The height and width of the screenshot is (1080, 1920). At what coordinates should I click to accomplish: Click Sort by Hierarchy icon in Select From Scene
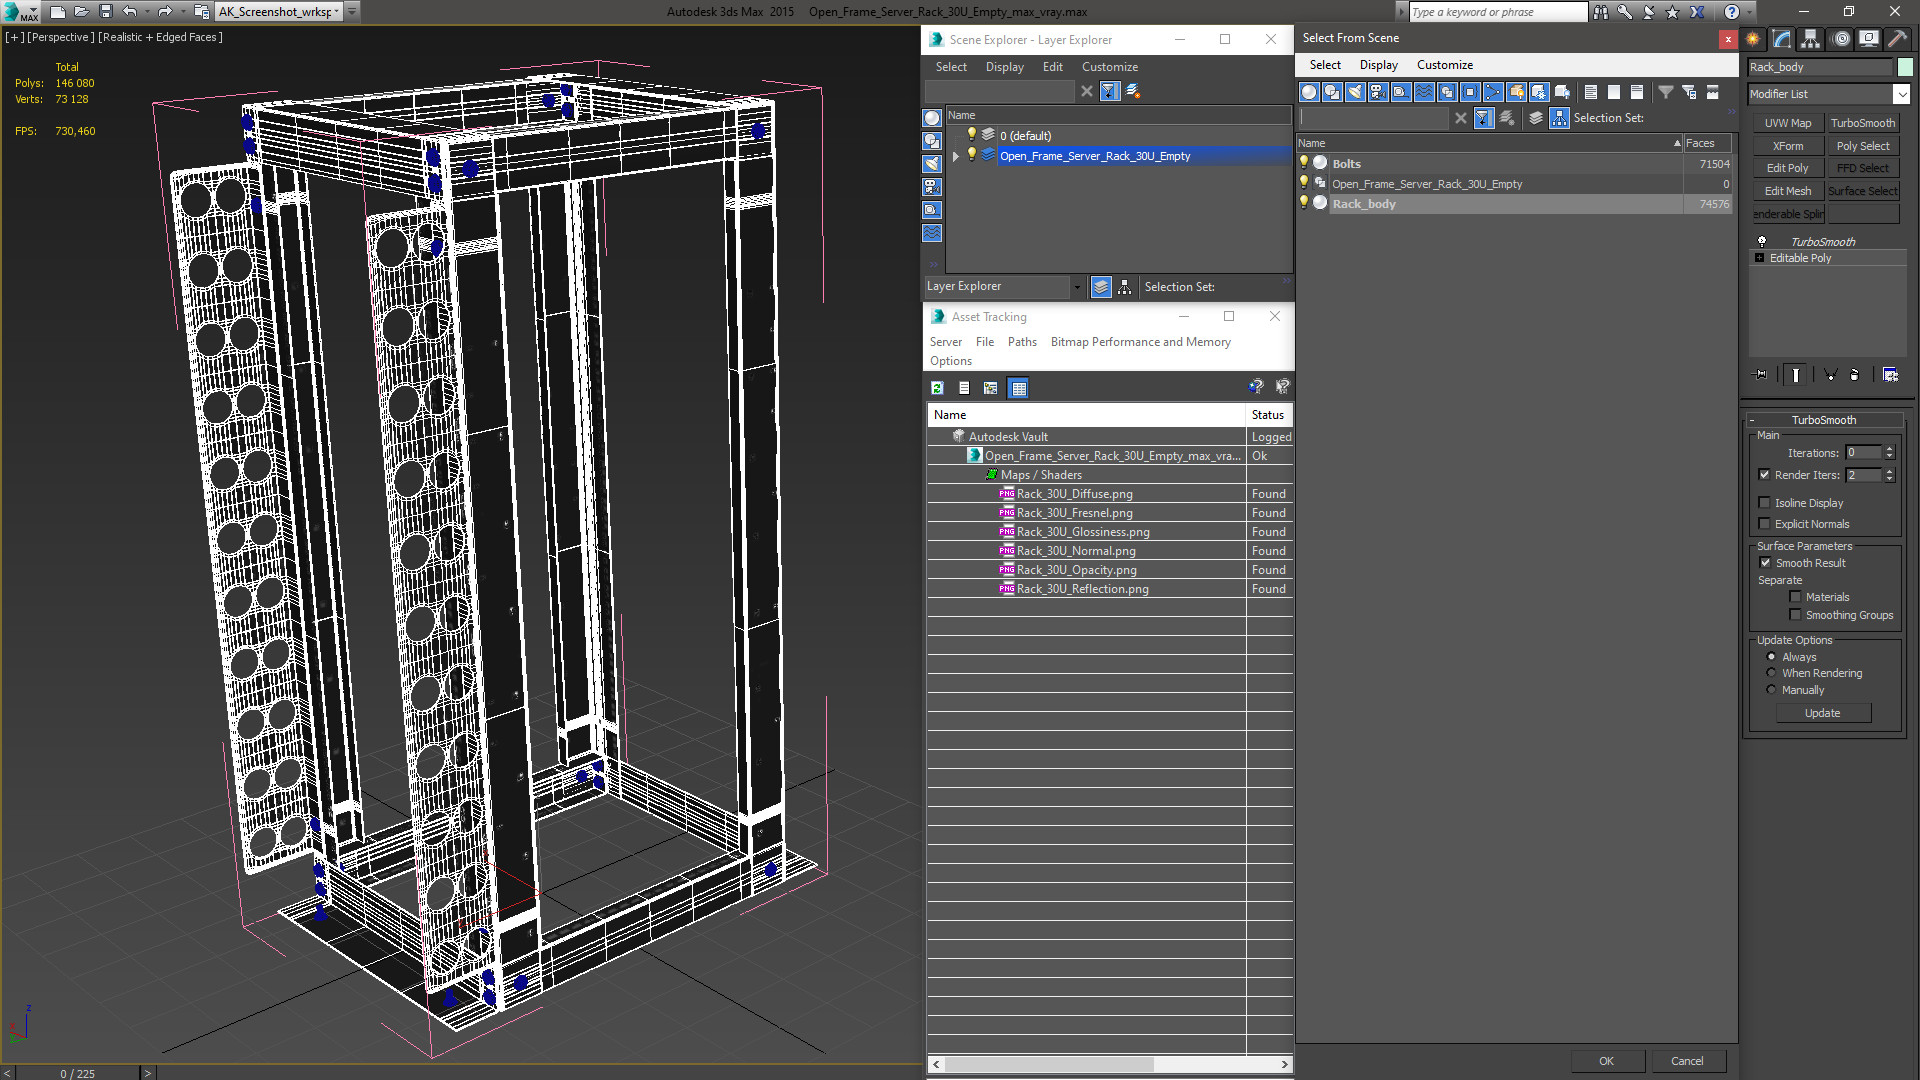[x=1560, y=118]
